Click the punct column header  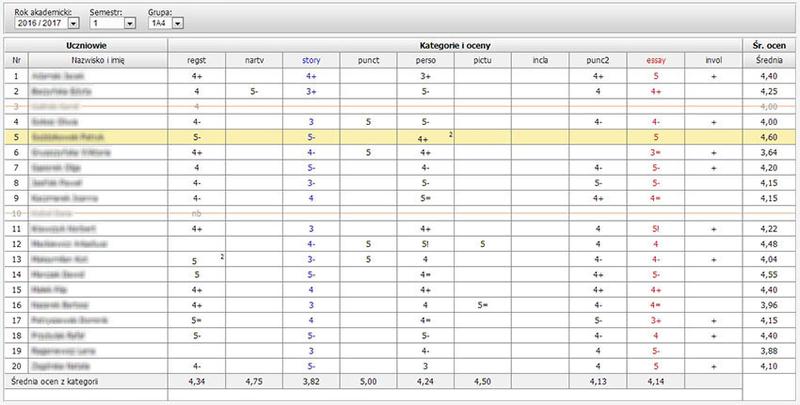pyautogui.click(x=368, y=61)
